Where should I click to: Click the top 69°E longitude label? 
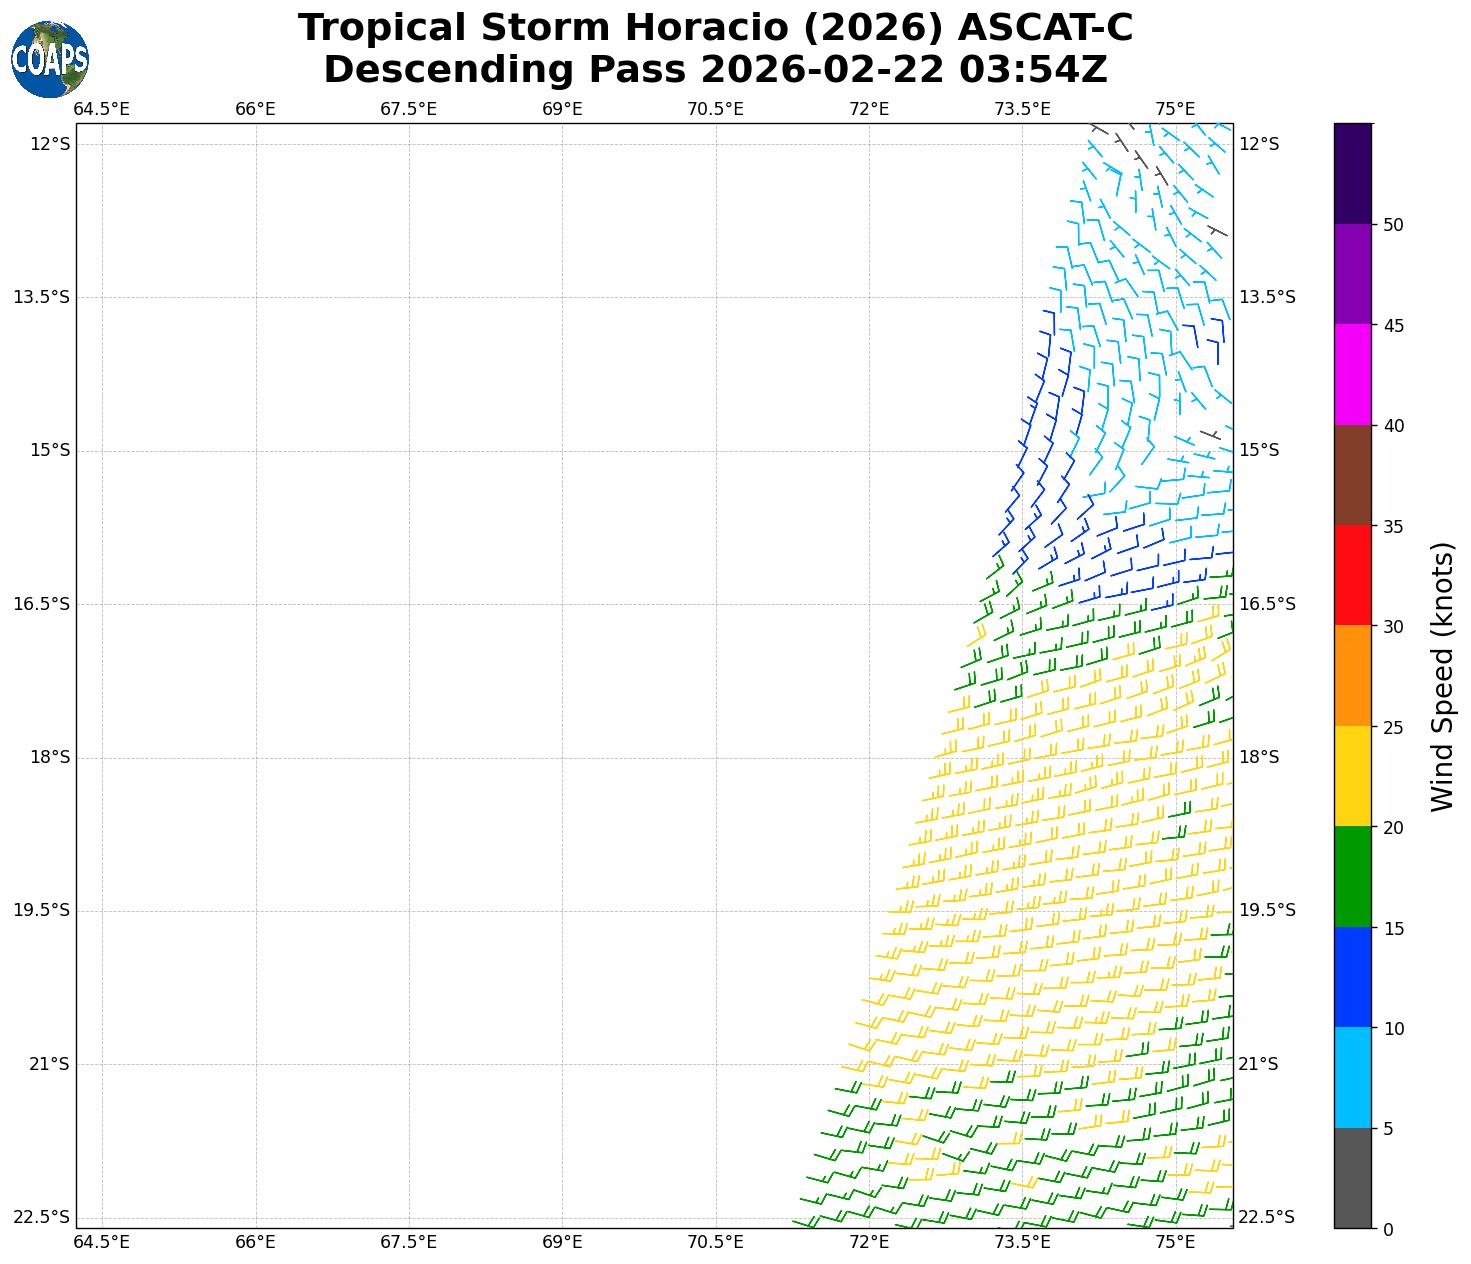[x=562, y=109]
